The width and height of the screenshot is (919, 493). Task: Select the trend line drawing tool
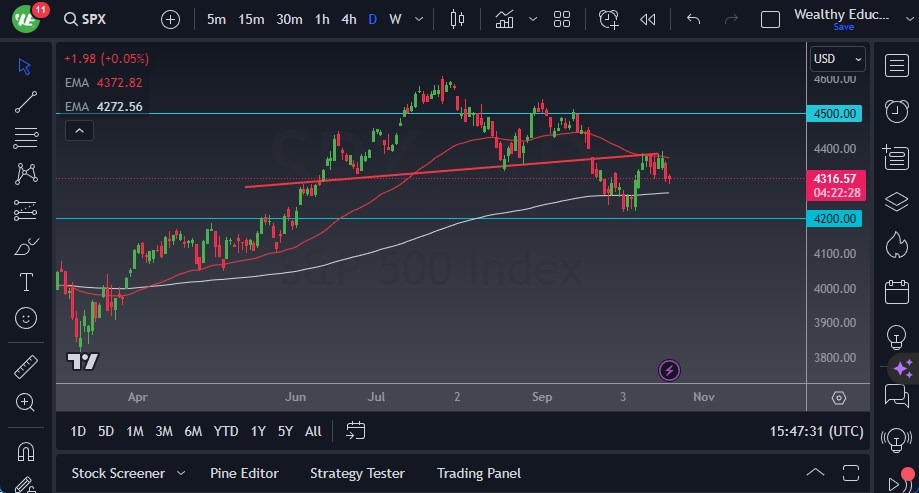(26, 101)
